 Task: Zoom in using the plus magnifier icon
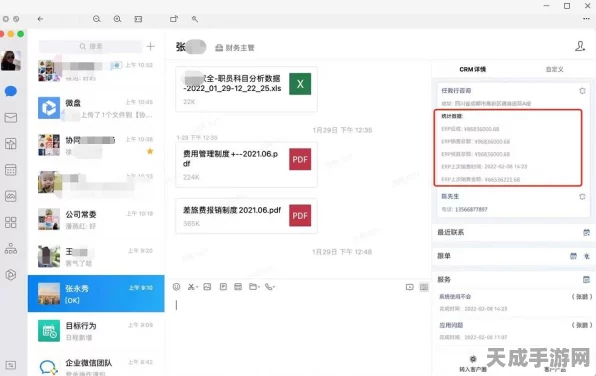point(117,19)
